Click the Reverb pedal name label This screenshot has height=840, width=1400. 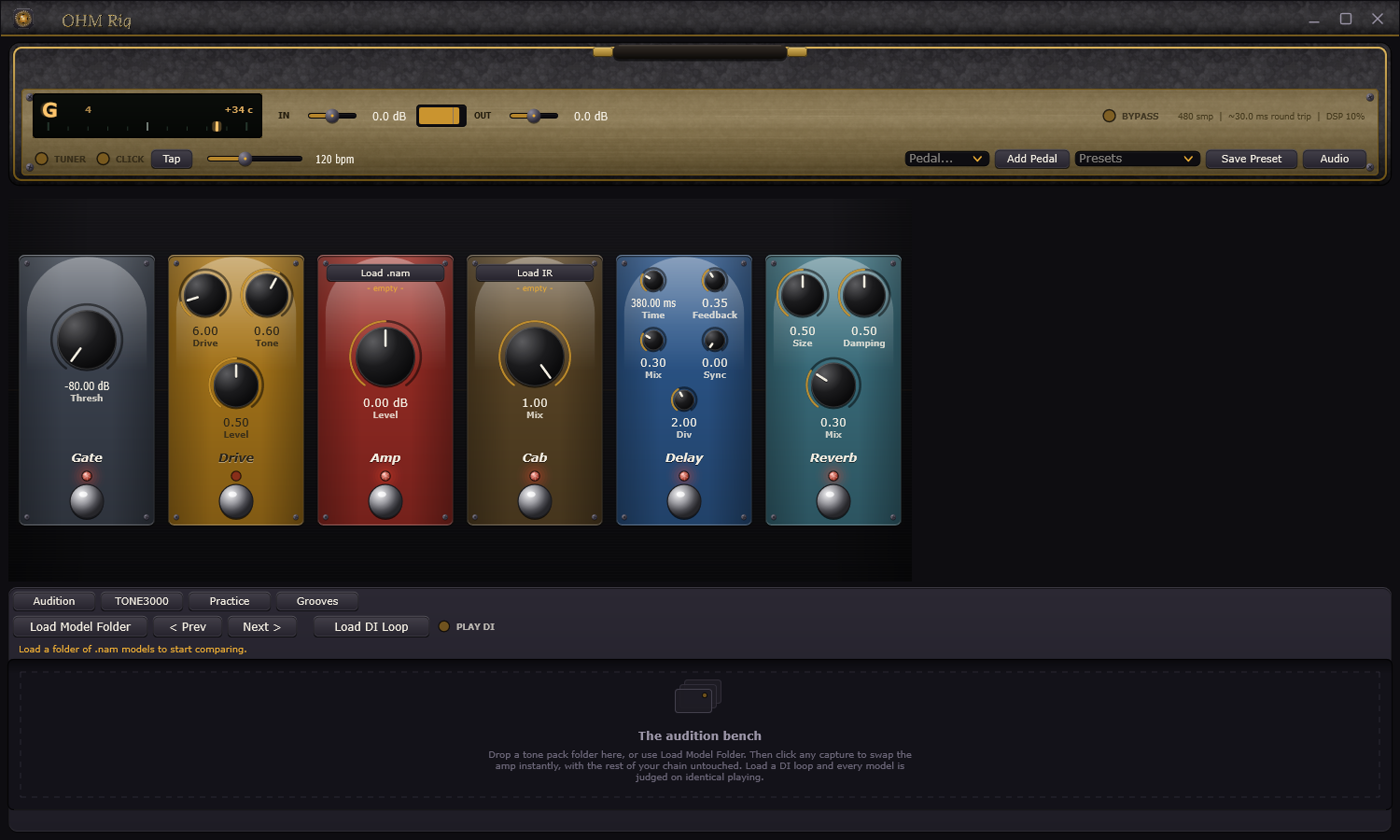[833, 458]
